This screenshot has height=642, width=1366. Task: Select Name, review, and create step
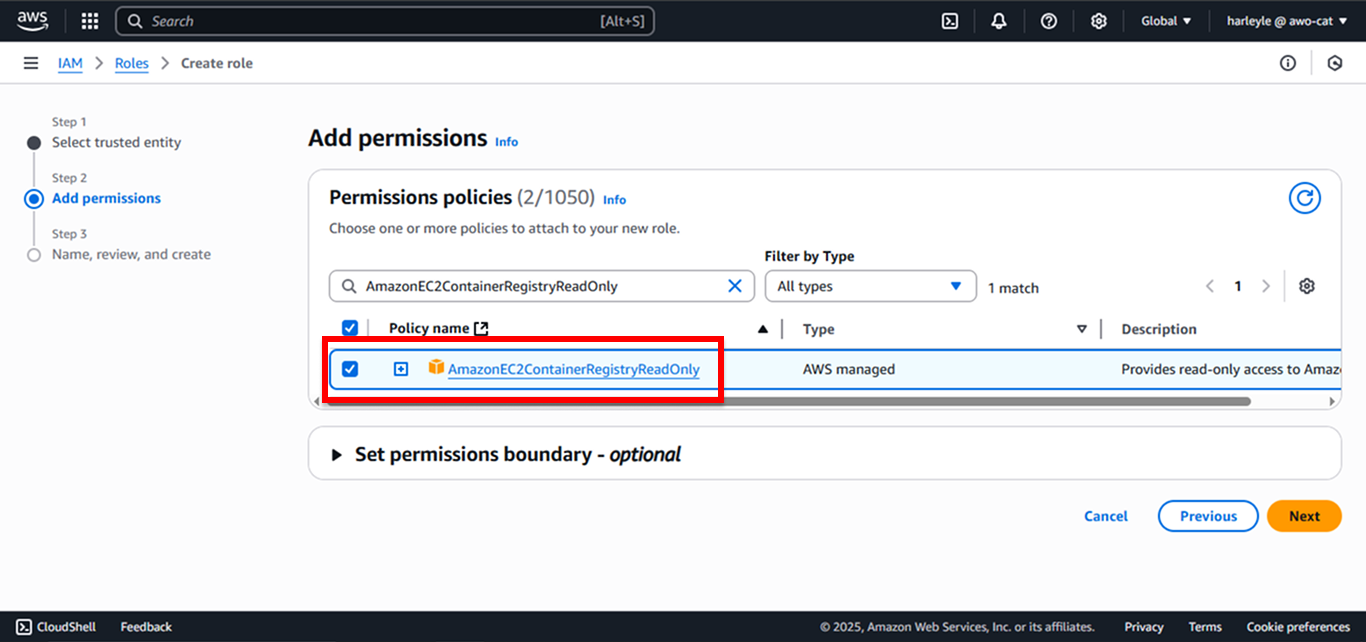(131, 254)
